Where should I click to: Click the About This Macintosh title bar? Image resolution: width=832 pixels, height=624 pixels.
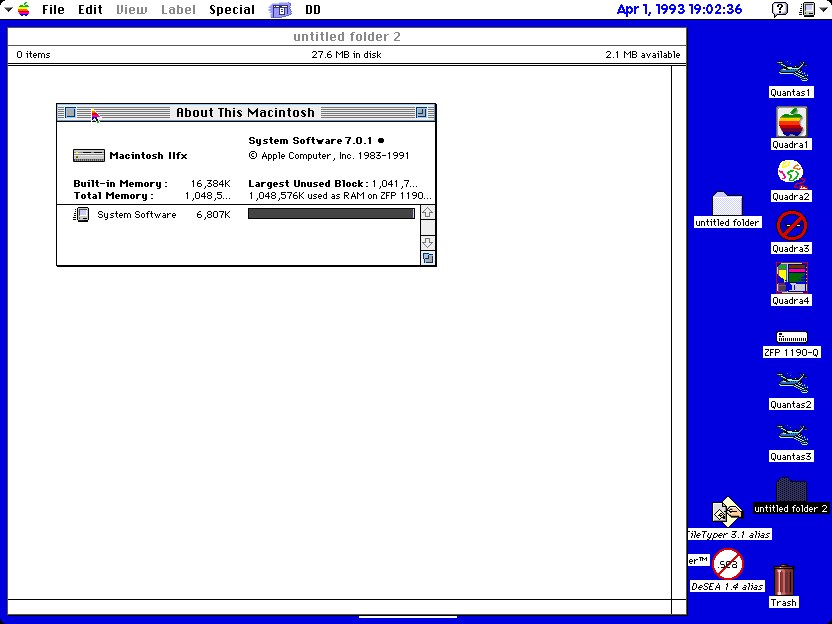pos(246,112)
